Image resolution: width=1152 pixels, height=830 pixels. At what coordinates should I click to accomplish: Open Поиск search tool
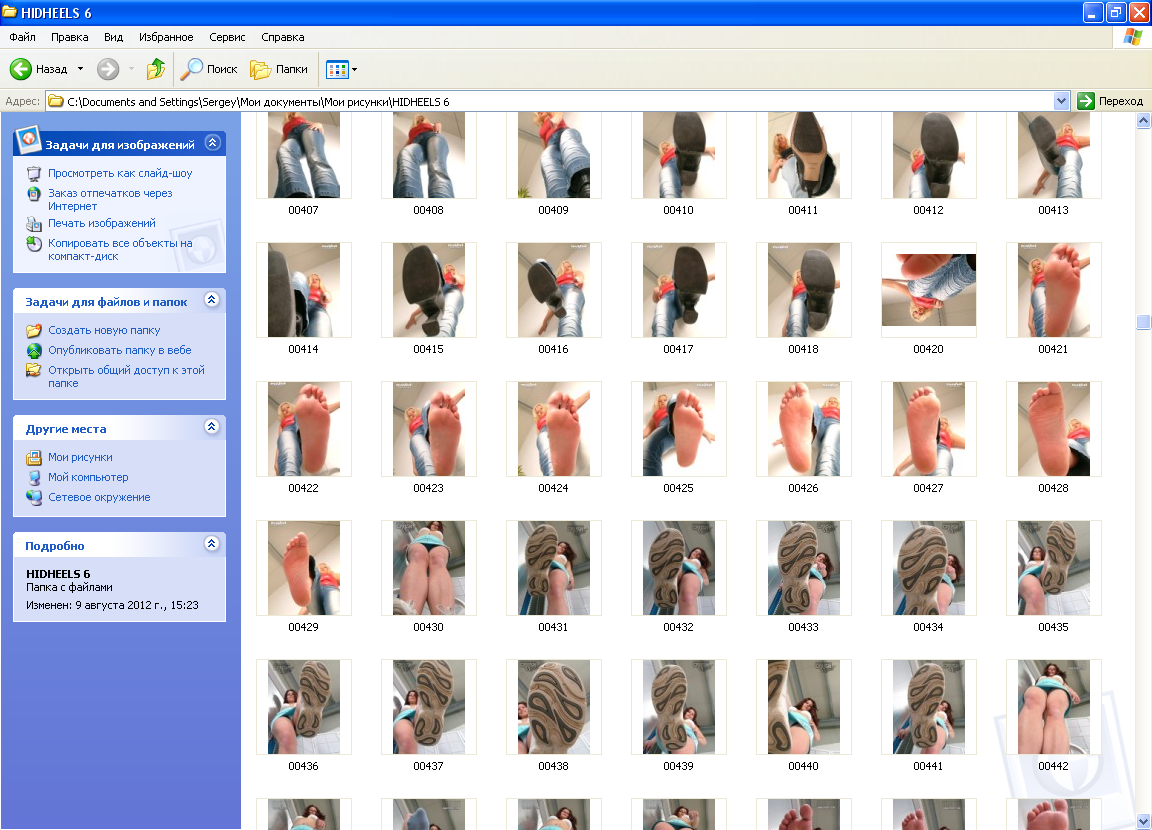pyautogui.click(x=209, y=69)
